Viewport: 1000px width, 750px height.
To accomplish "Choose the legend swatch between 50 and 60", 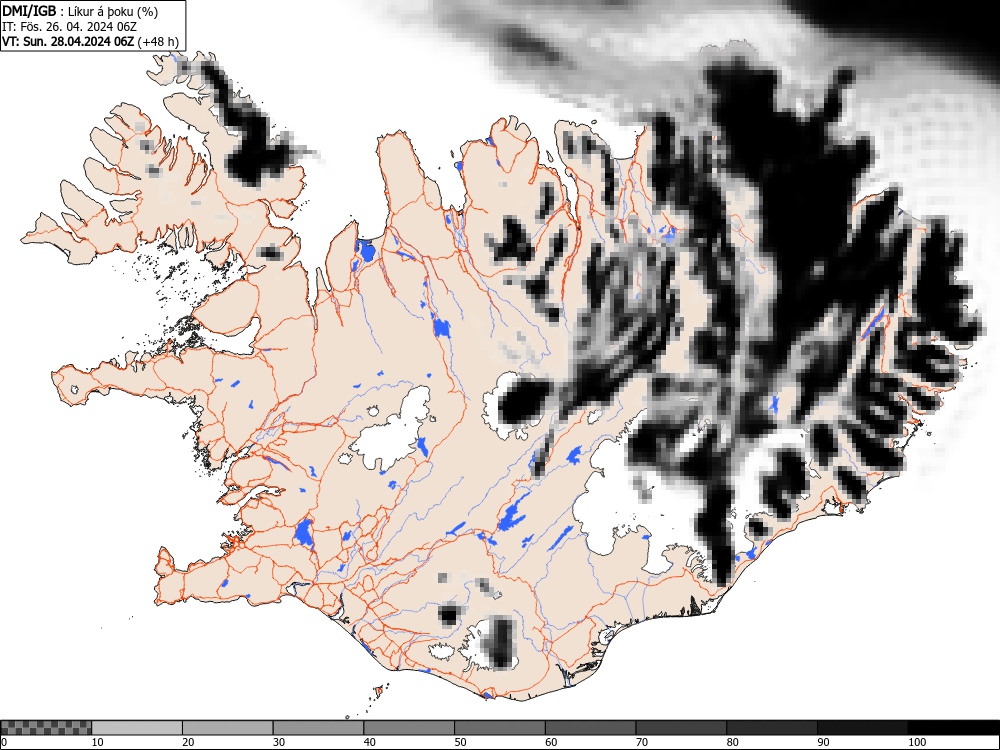I will pos(499,728).
